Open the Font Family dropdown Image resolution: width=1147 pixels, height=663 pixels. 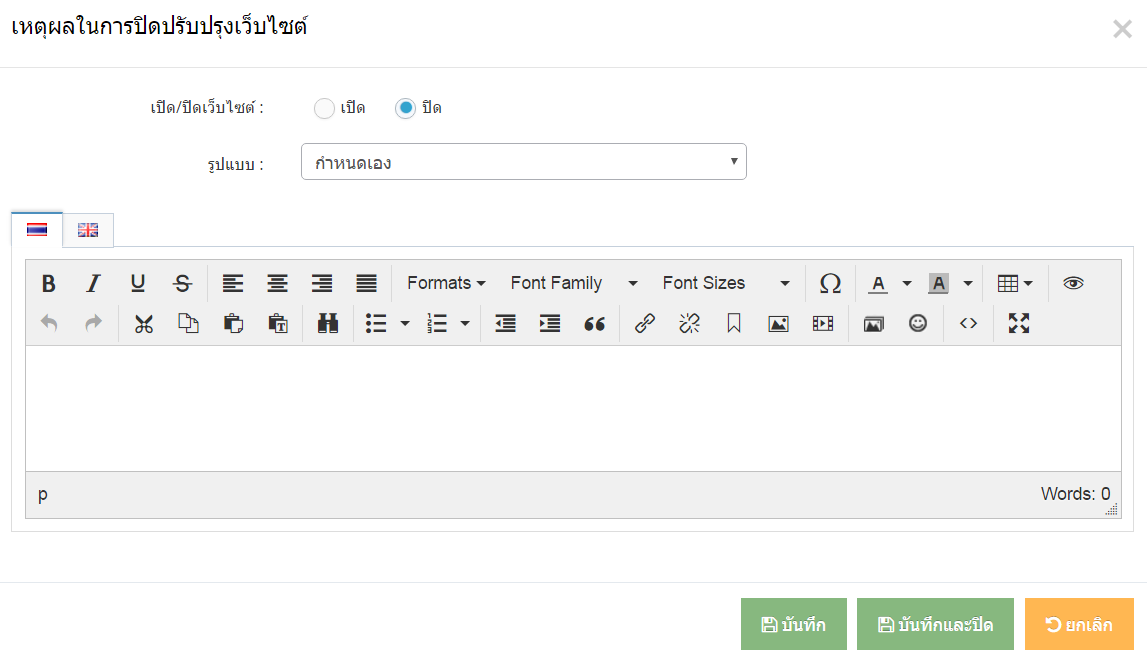pyautogui.click(x=574, y=283)
